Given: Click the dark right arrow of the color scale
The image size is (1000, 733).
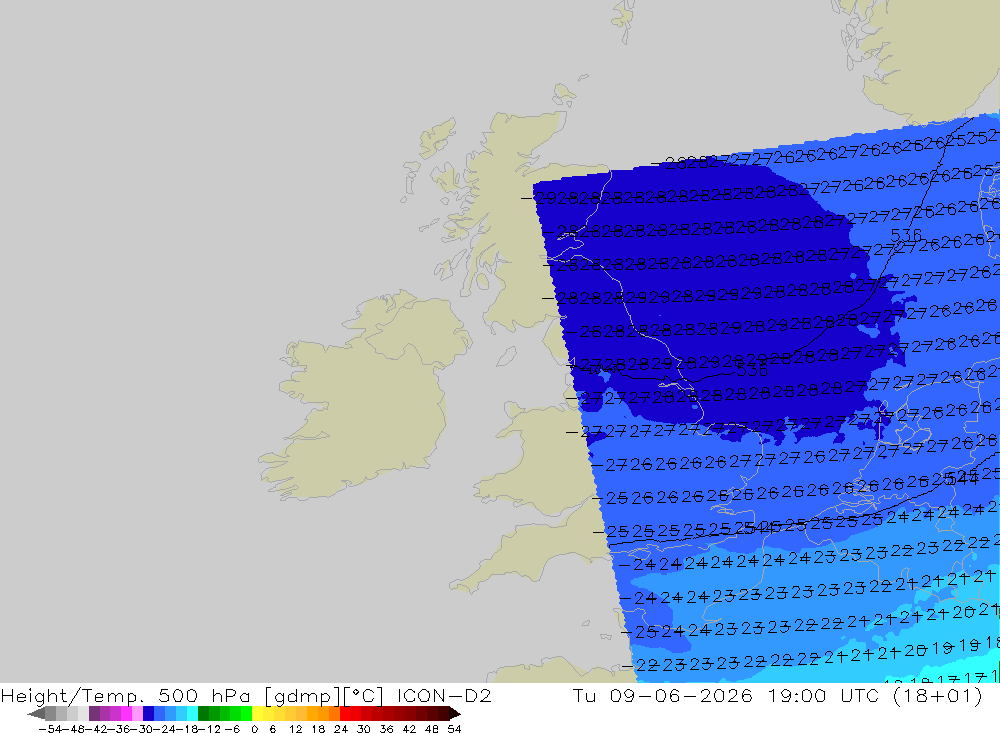Looking at the screenshot, I should [x=455, y=714].
